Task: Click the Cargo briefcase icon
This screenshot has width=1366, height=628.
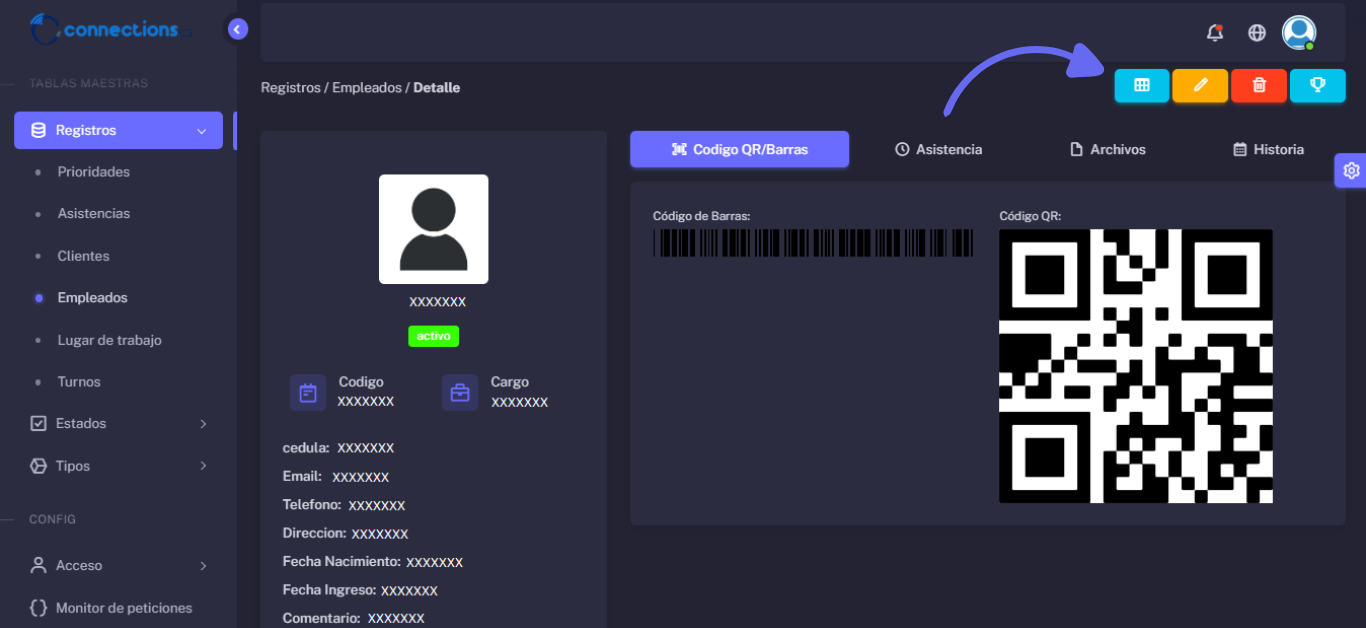Action: 460,393
